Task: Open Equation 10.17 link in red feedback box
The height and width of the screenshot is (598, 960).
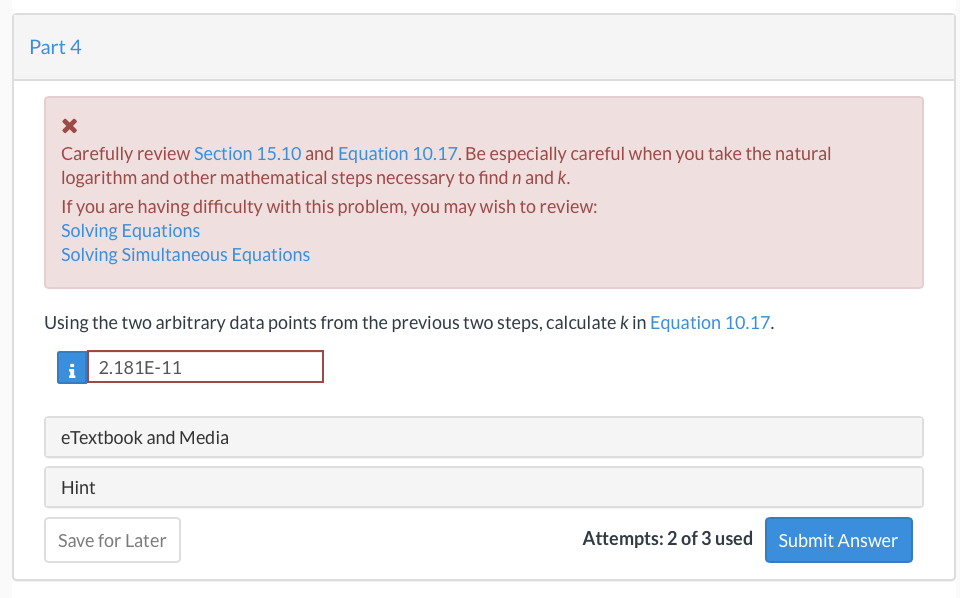Action: tap(397, 154)
